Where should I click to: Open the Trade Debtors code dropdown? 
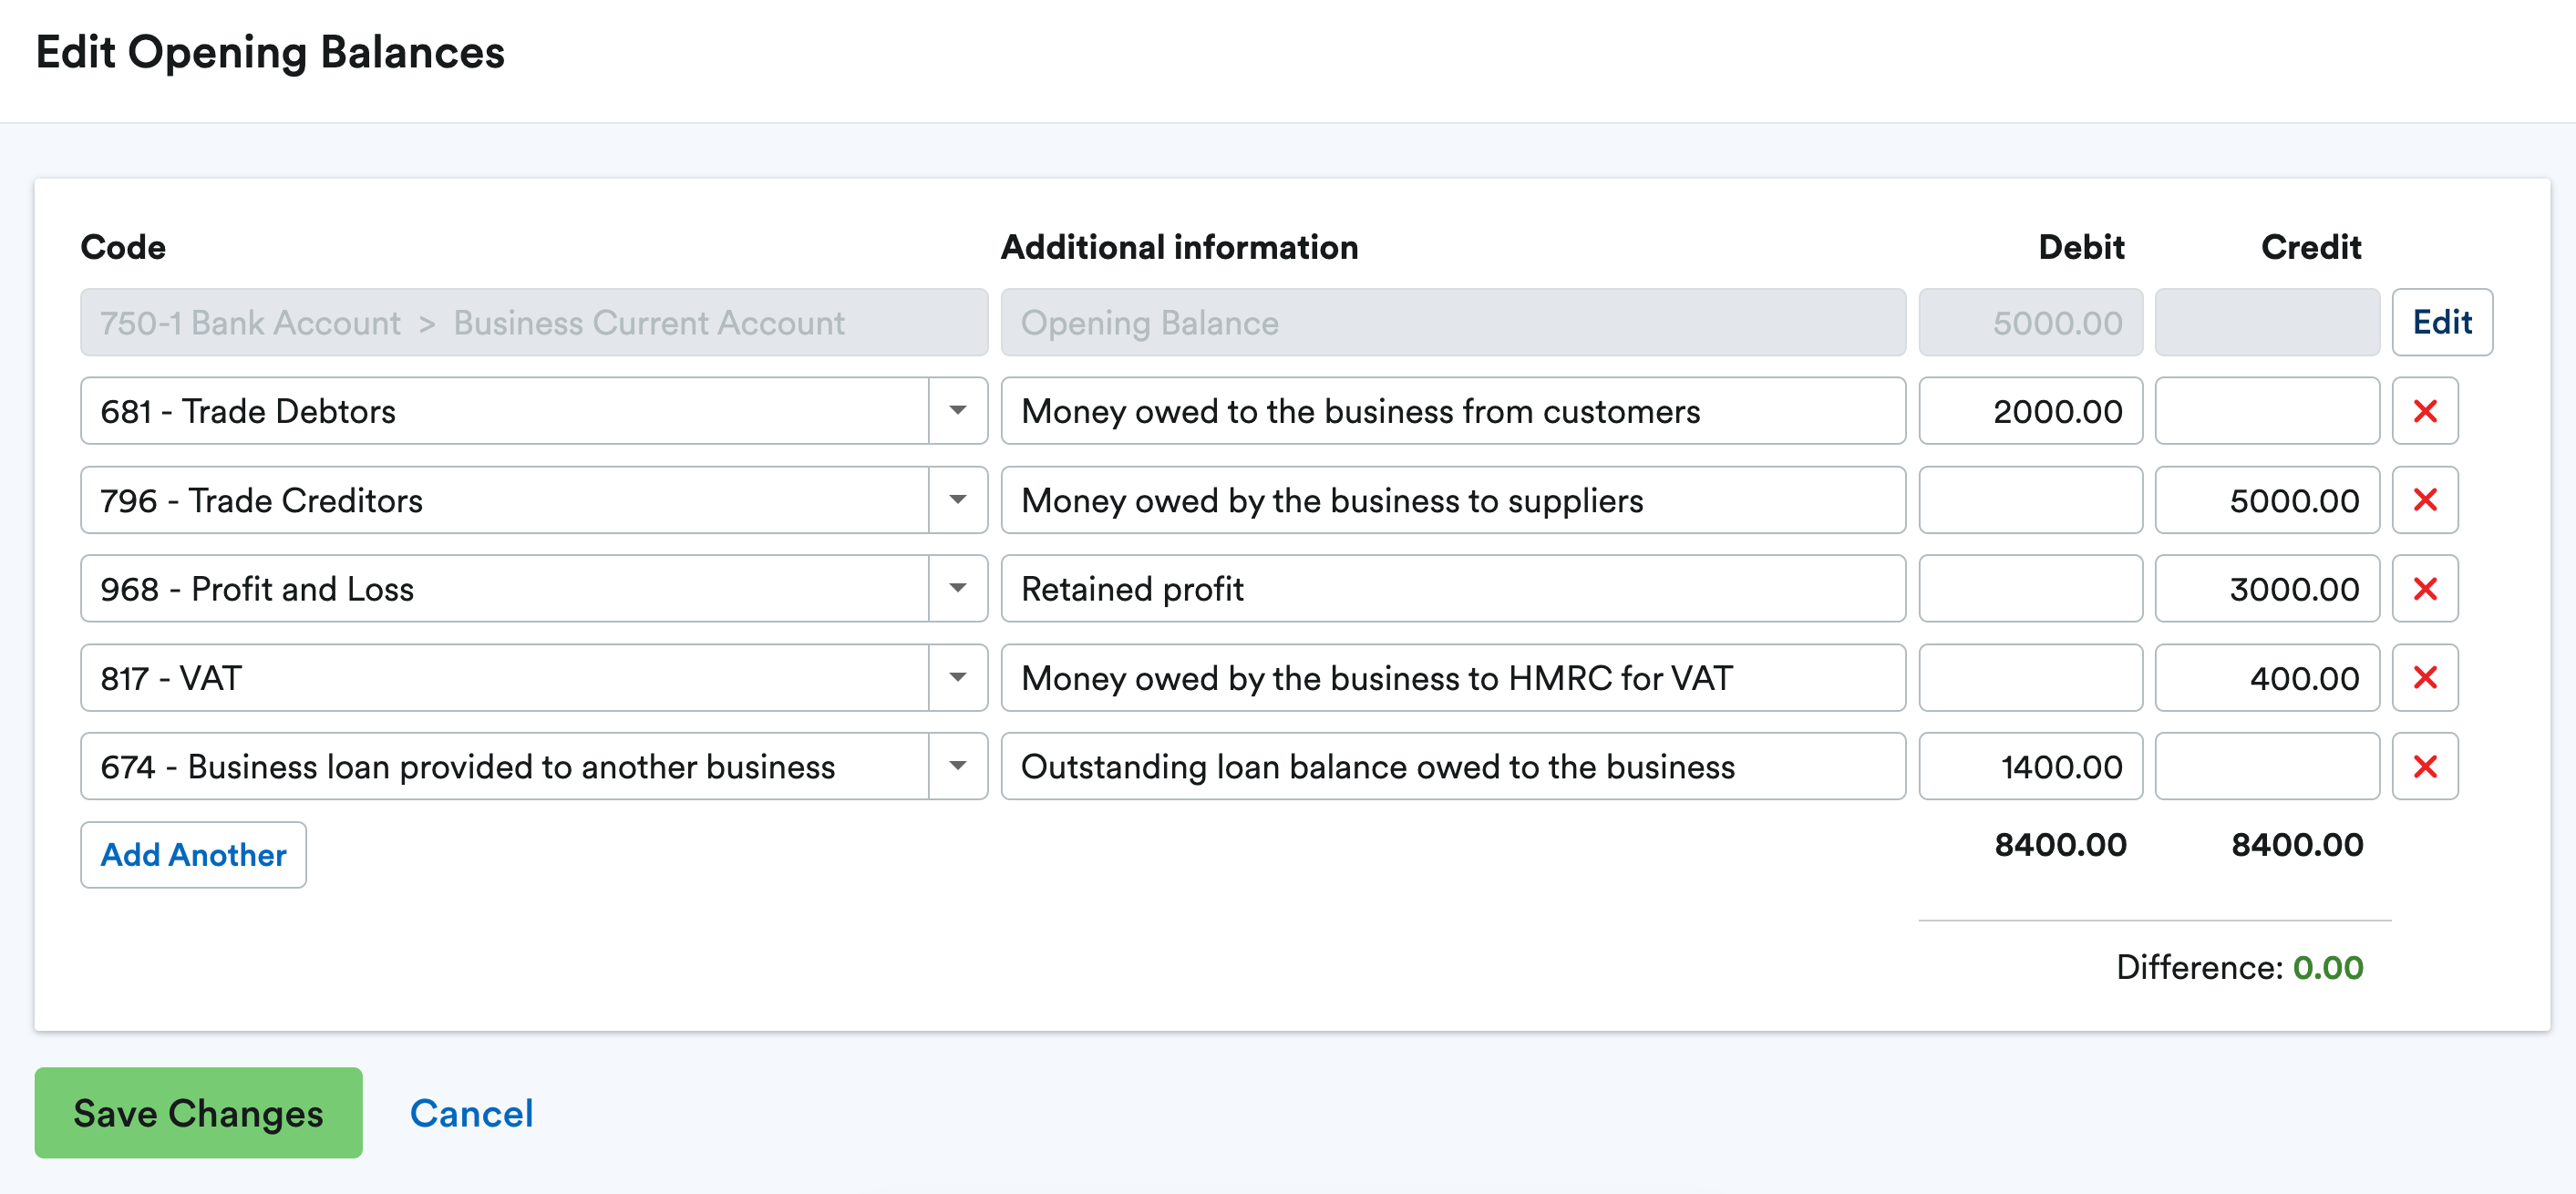pos(958,410)
